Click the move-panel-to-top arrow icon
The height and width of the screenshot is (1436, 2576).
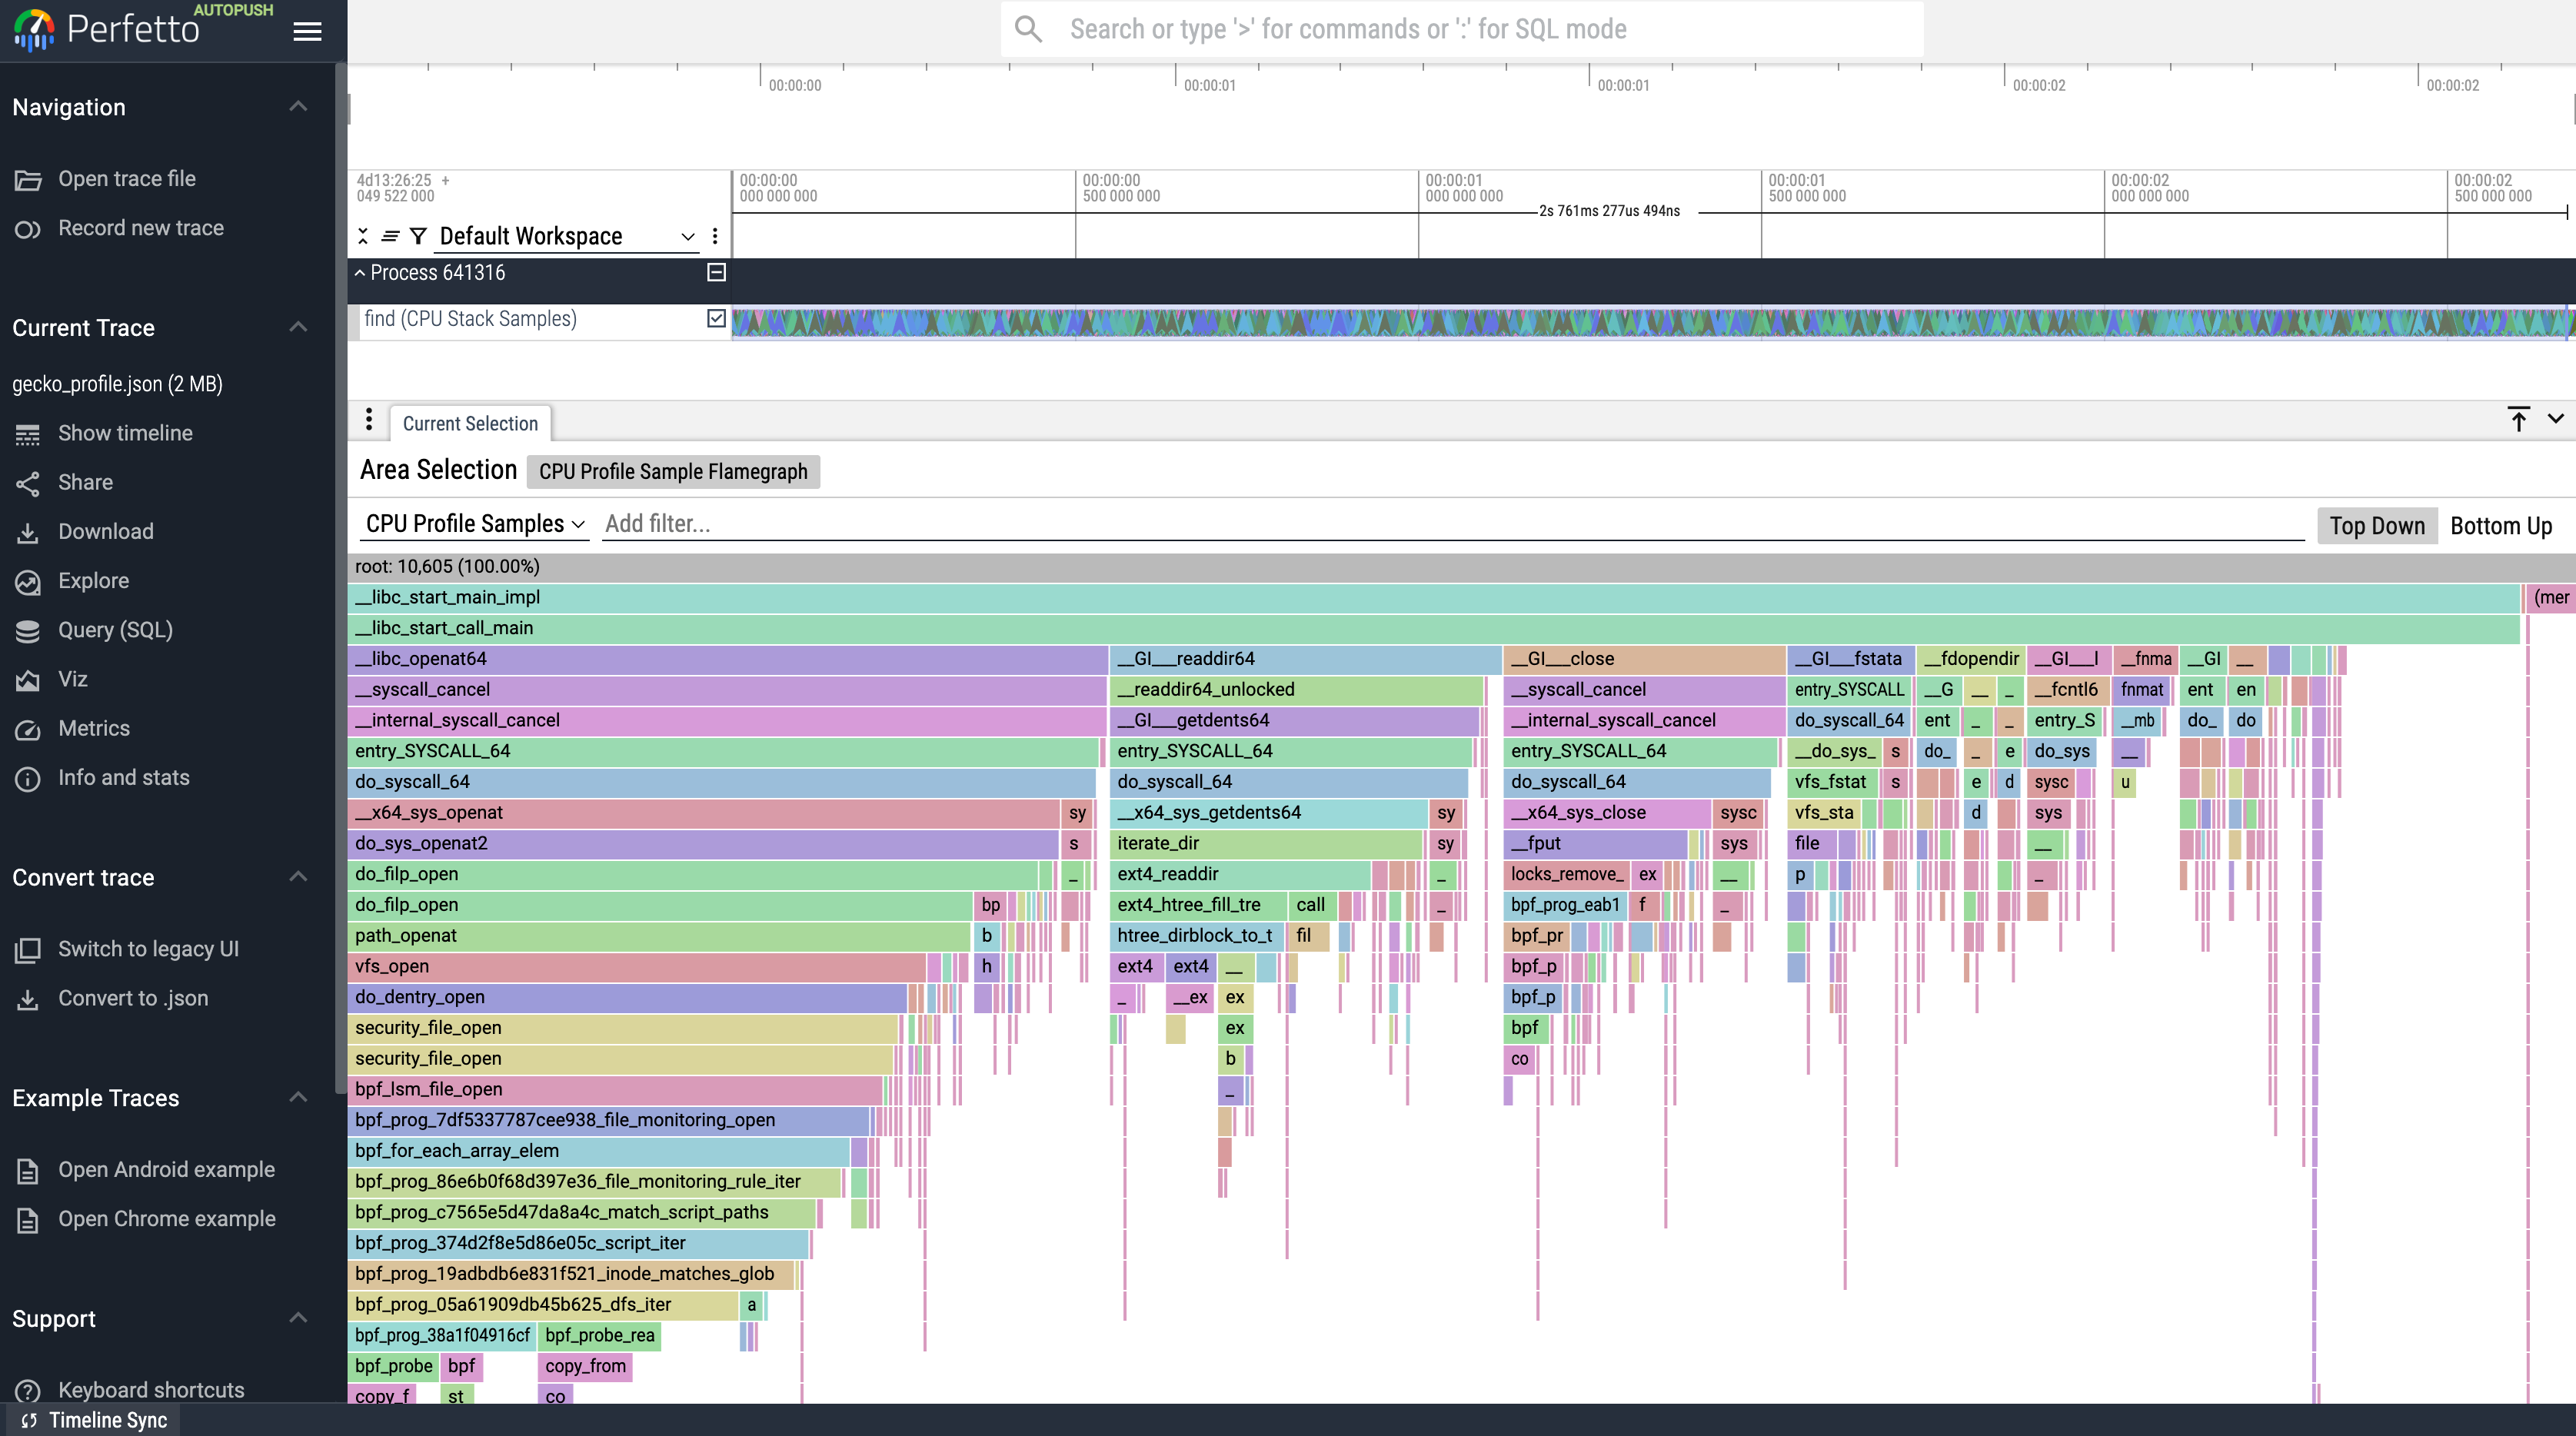click(2518, 419)
